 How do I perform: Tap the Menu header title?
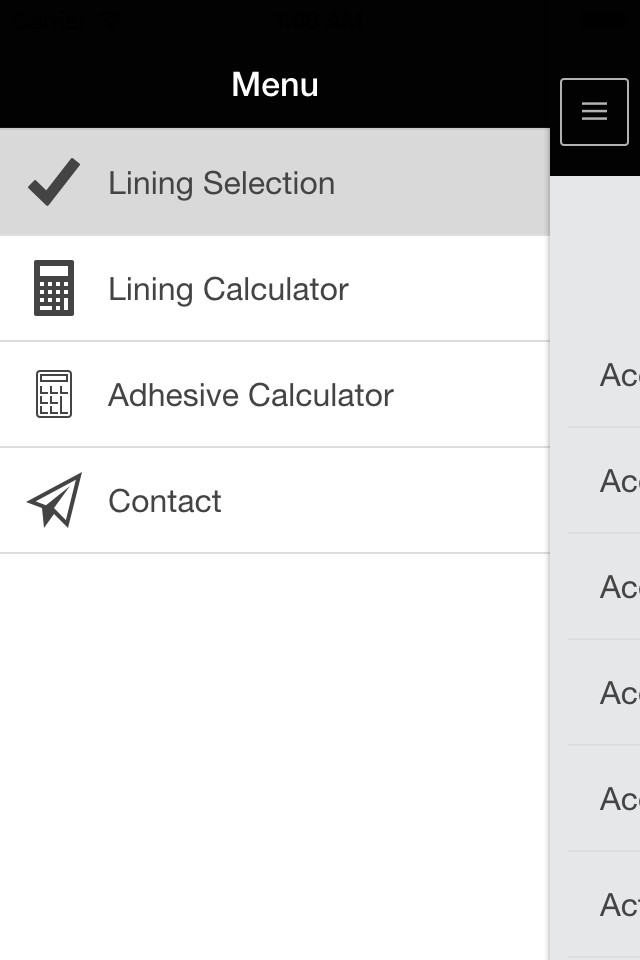click(275, 84)
